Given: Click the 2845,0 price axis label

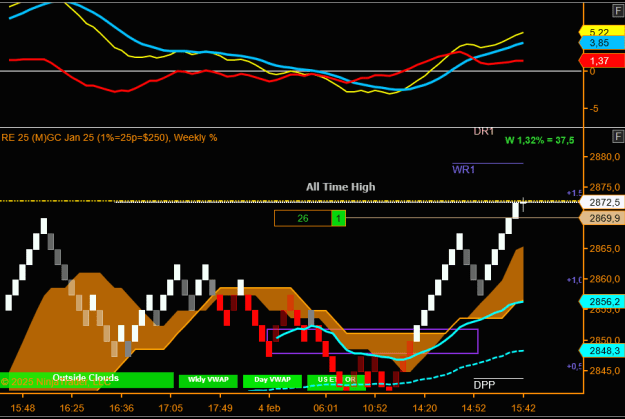Looking at the screenshot, I should [x=605, y=371].
